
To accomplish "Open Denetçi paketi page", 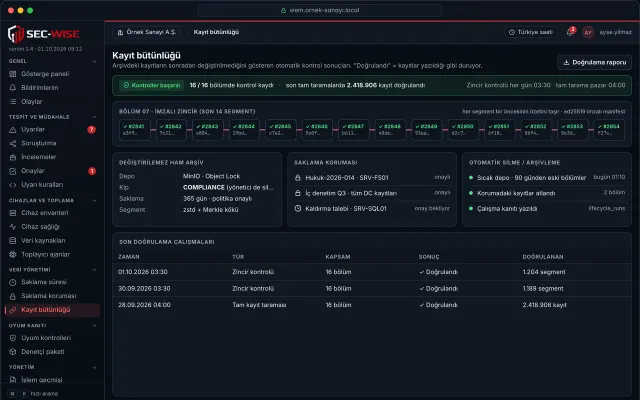I will (x=52, y=352).
